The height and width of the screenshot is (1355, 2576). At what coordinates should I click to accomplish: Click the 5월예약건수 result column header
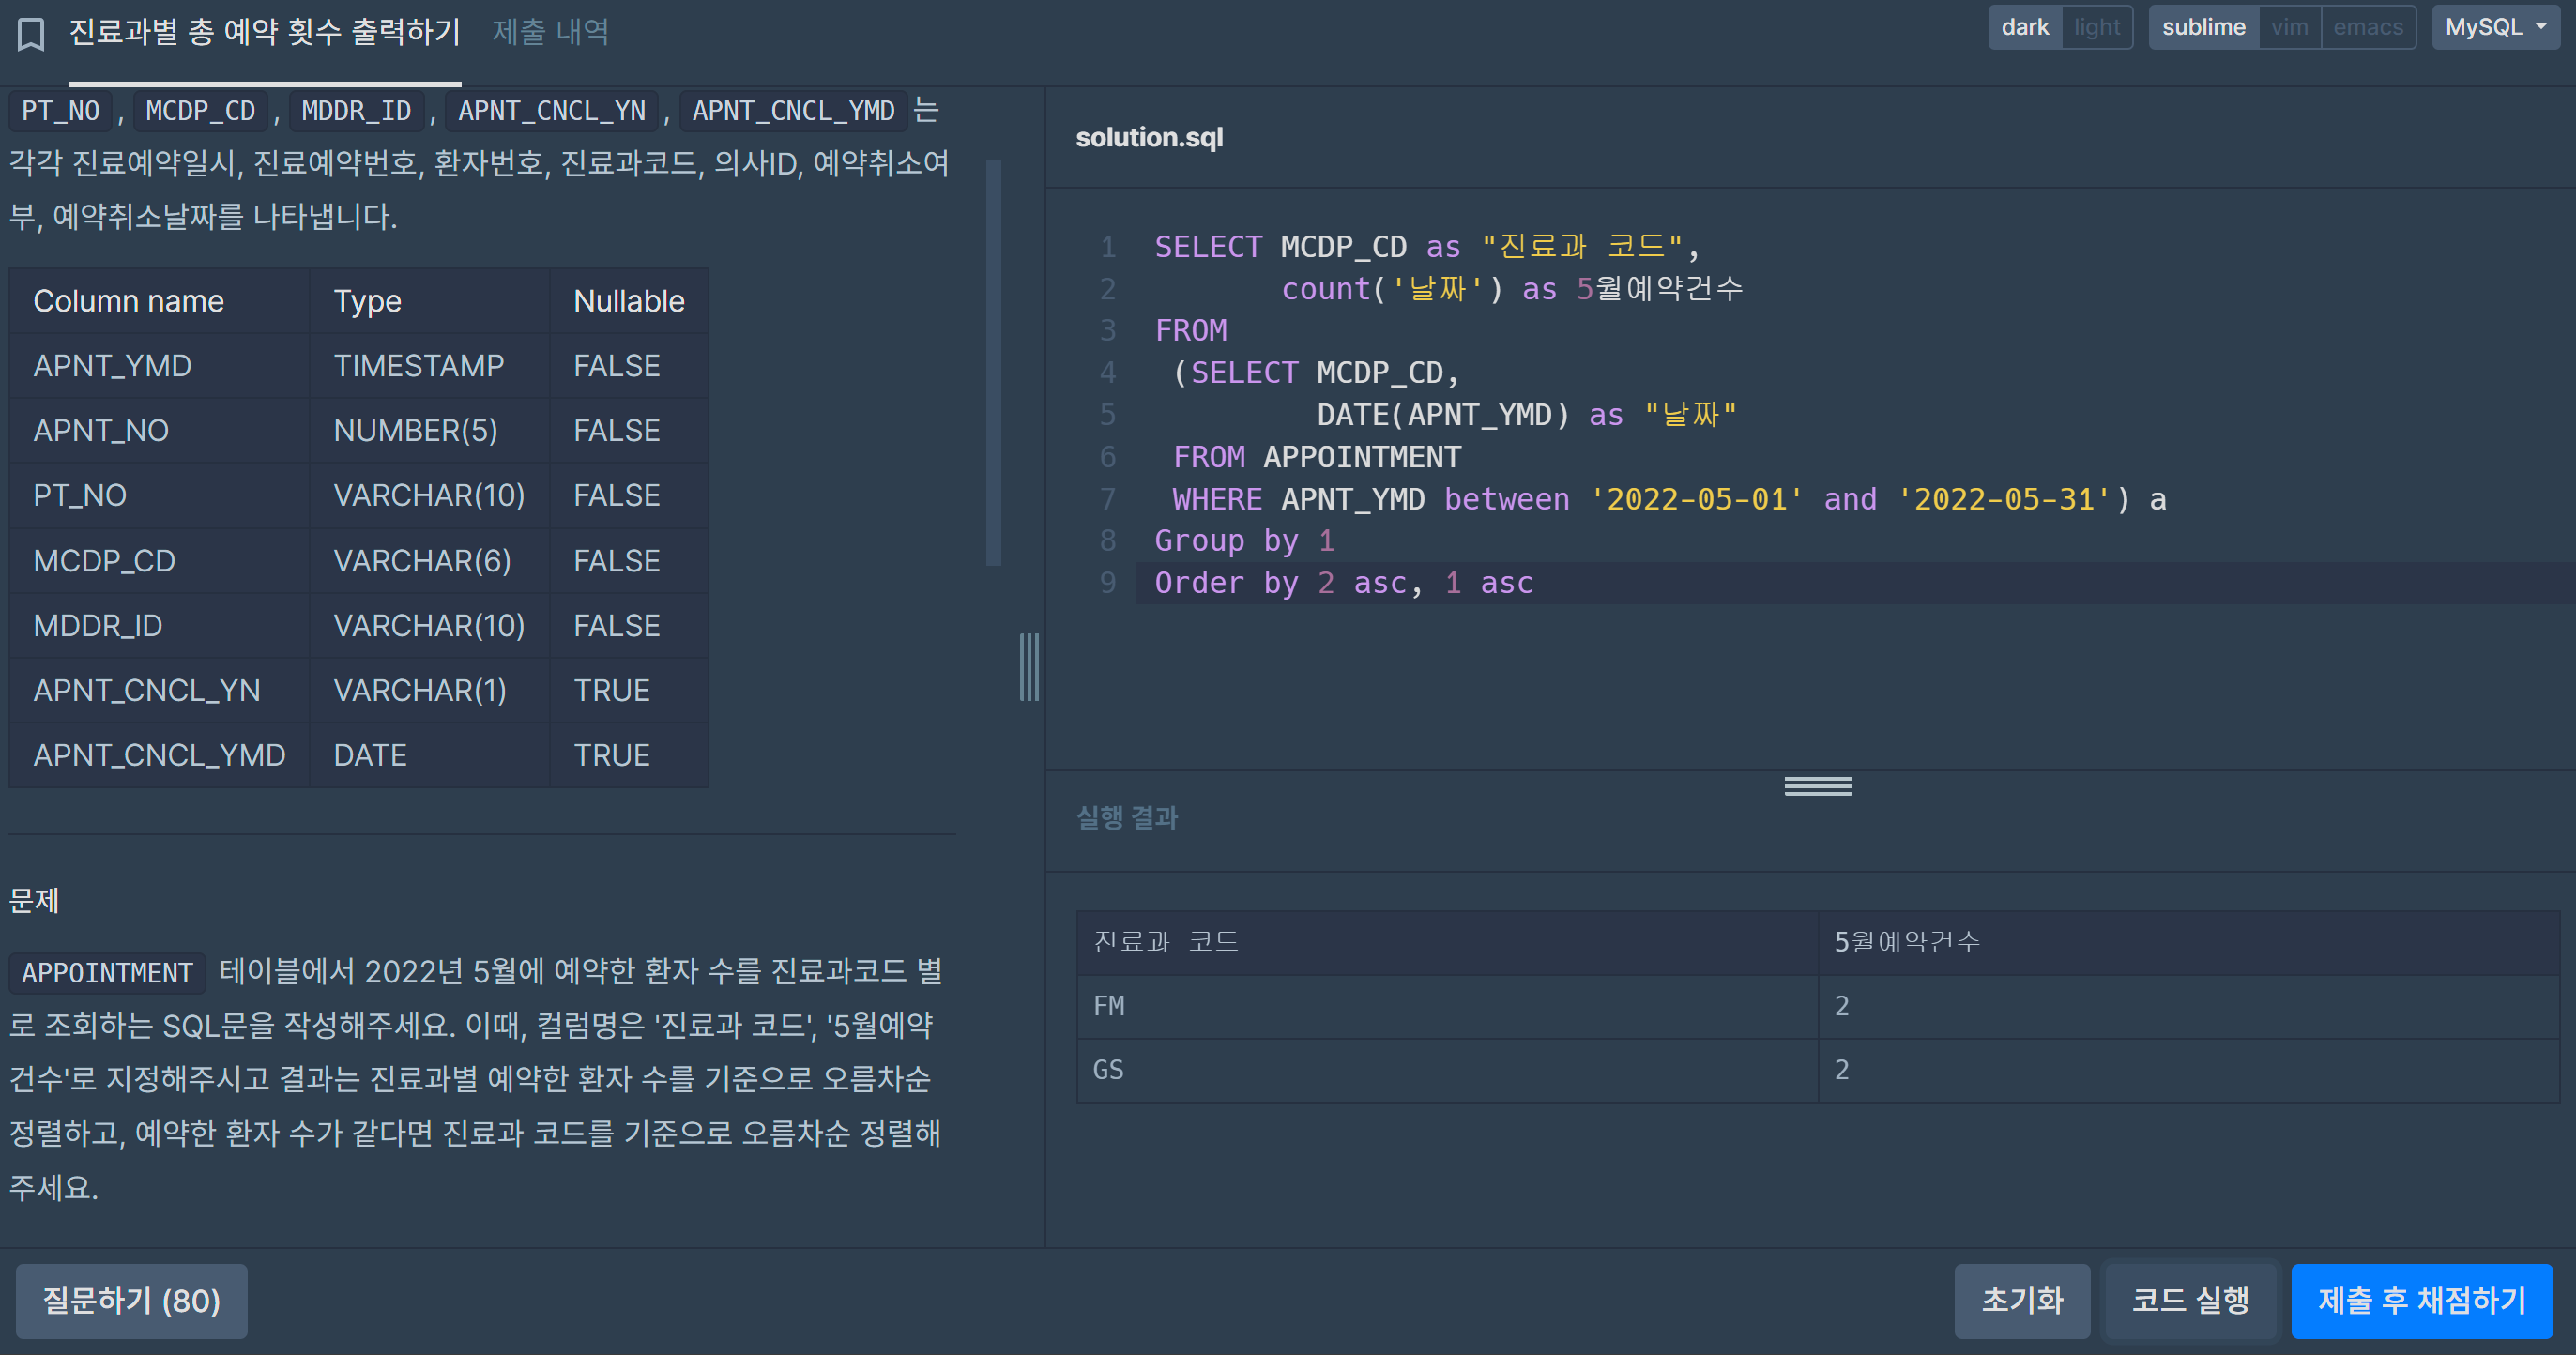click(1906, 942)
